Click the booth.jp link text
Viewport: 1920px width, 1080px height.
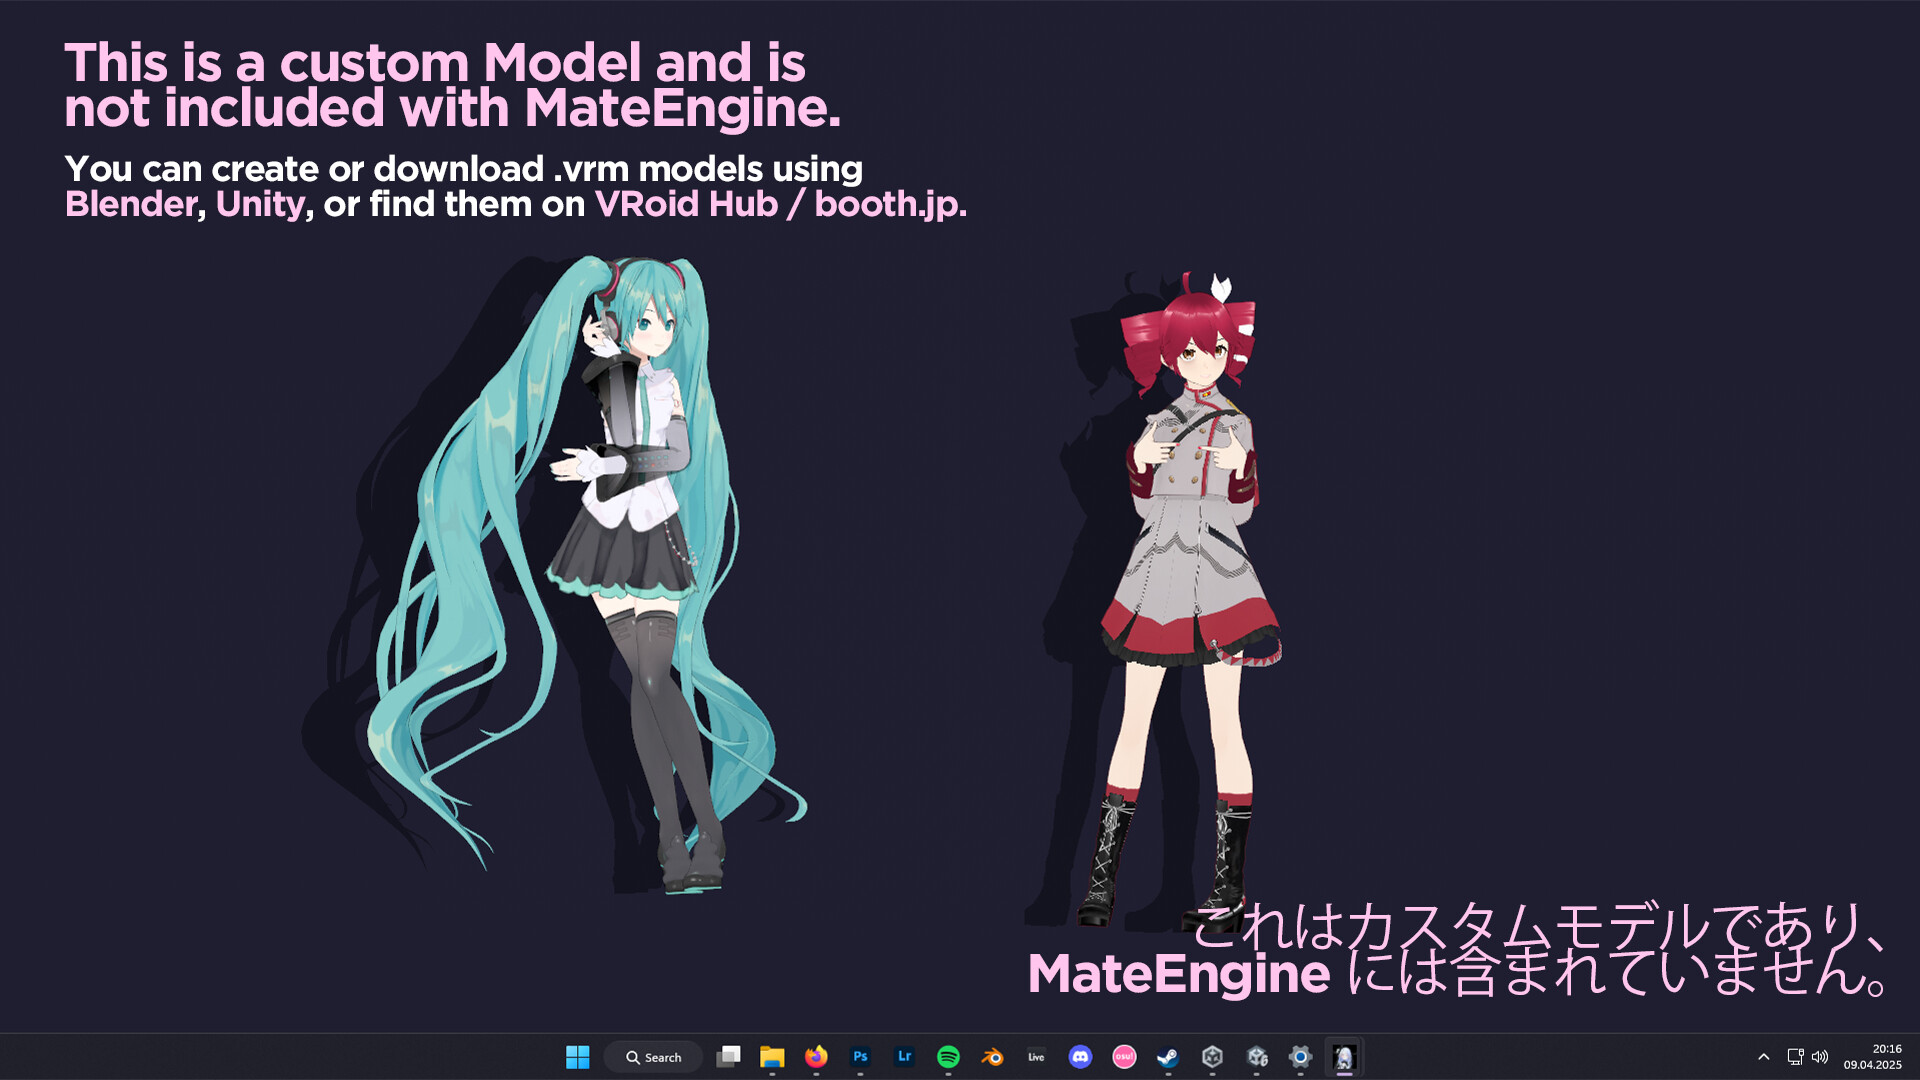(x=886, y=204)
